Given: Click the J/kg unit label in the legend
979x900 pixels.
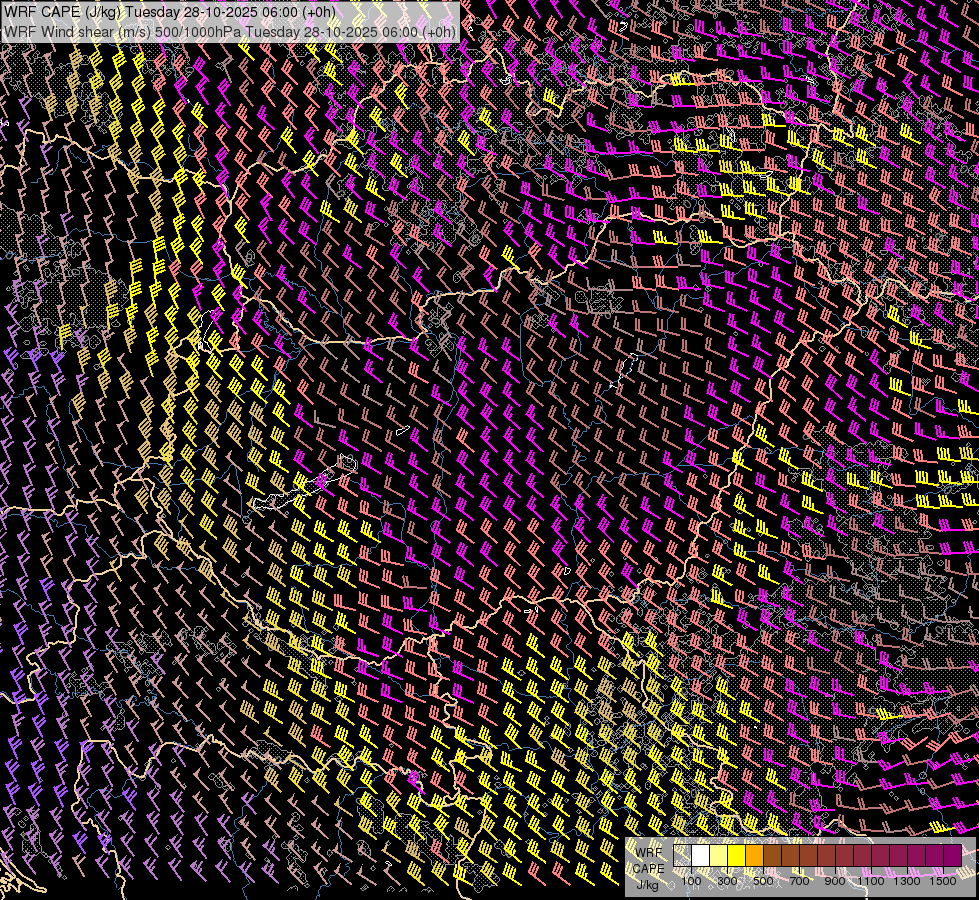Looking at the screenshot, I should (647, 885).
